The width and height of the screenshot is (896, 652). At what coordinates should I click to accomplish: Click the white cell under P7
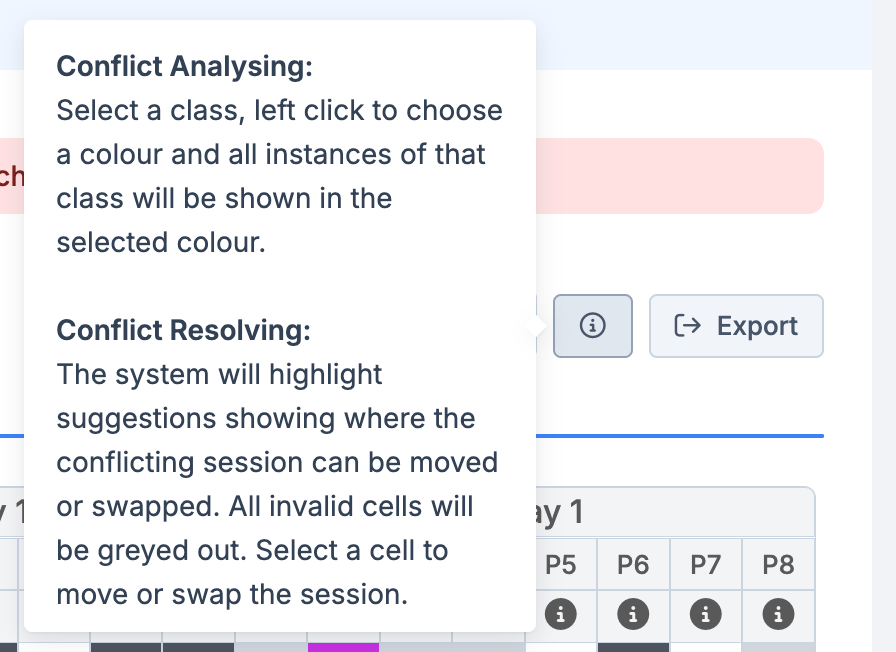tap(706, 647)
